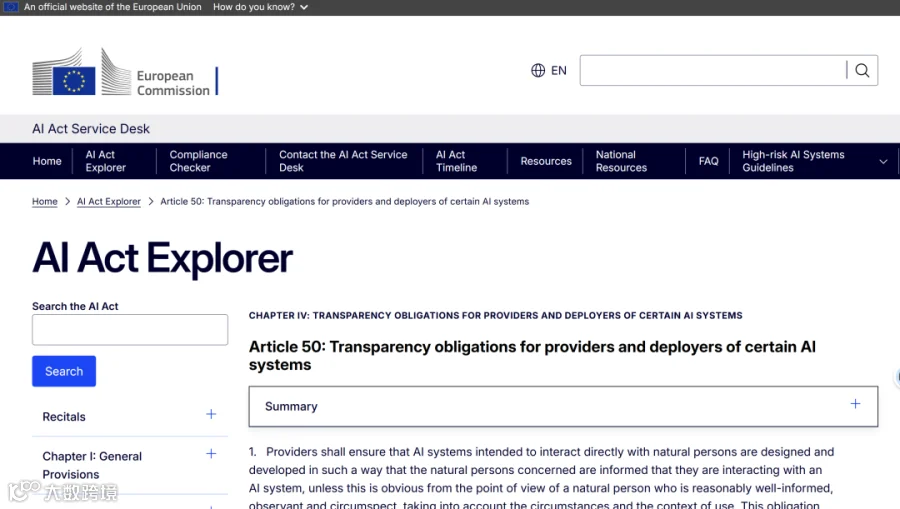This screenshot has height=509, width=900.
Task: Click the Article 50 heading text
Action: point(532,356)
